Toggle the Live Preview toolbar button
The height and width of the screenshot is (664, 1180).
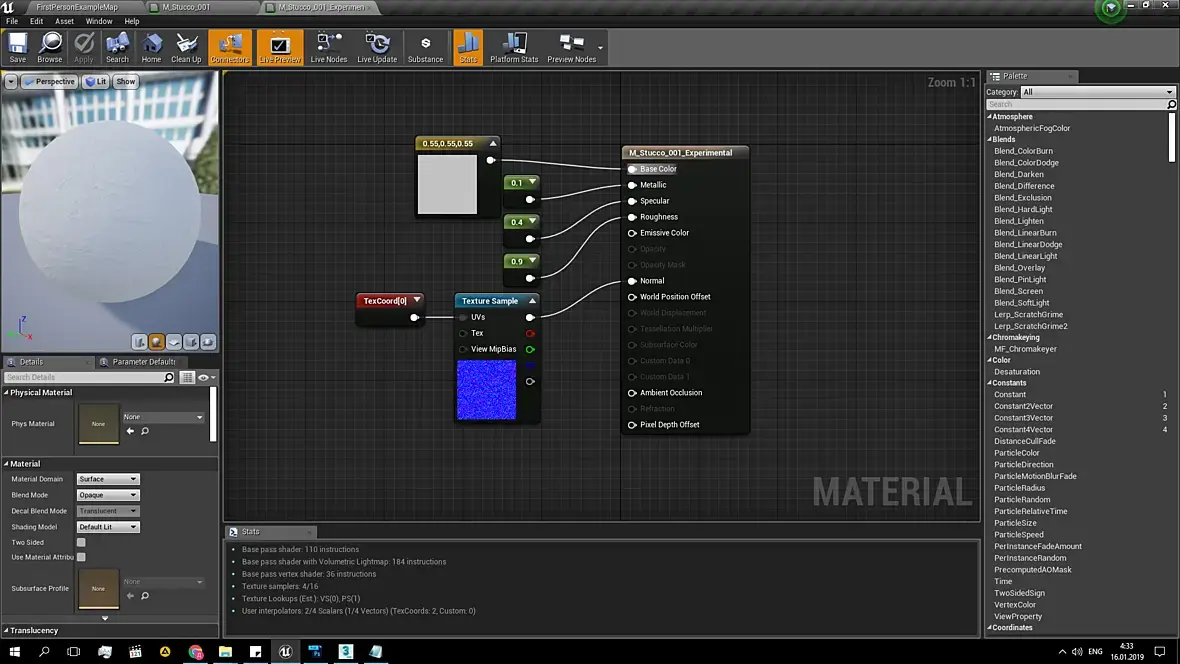[280, 47]
